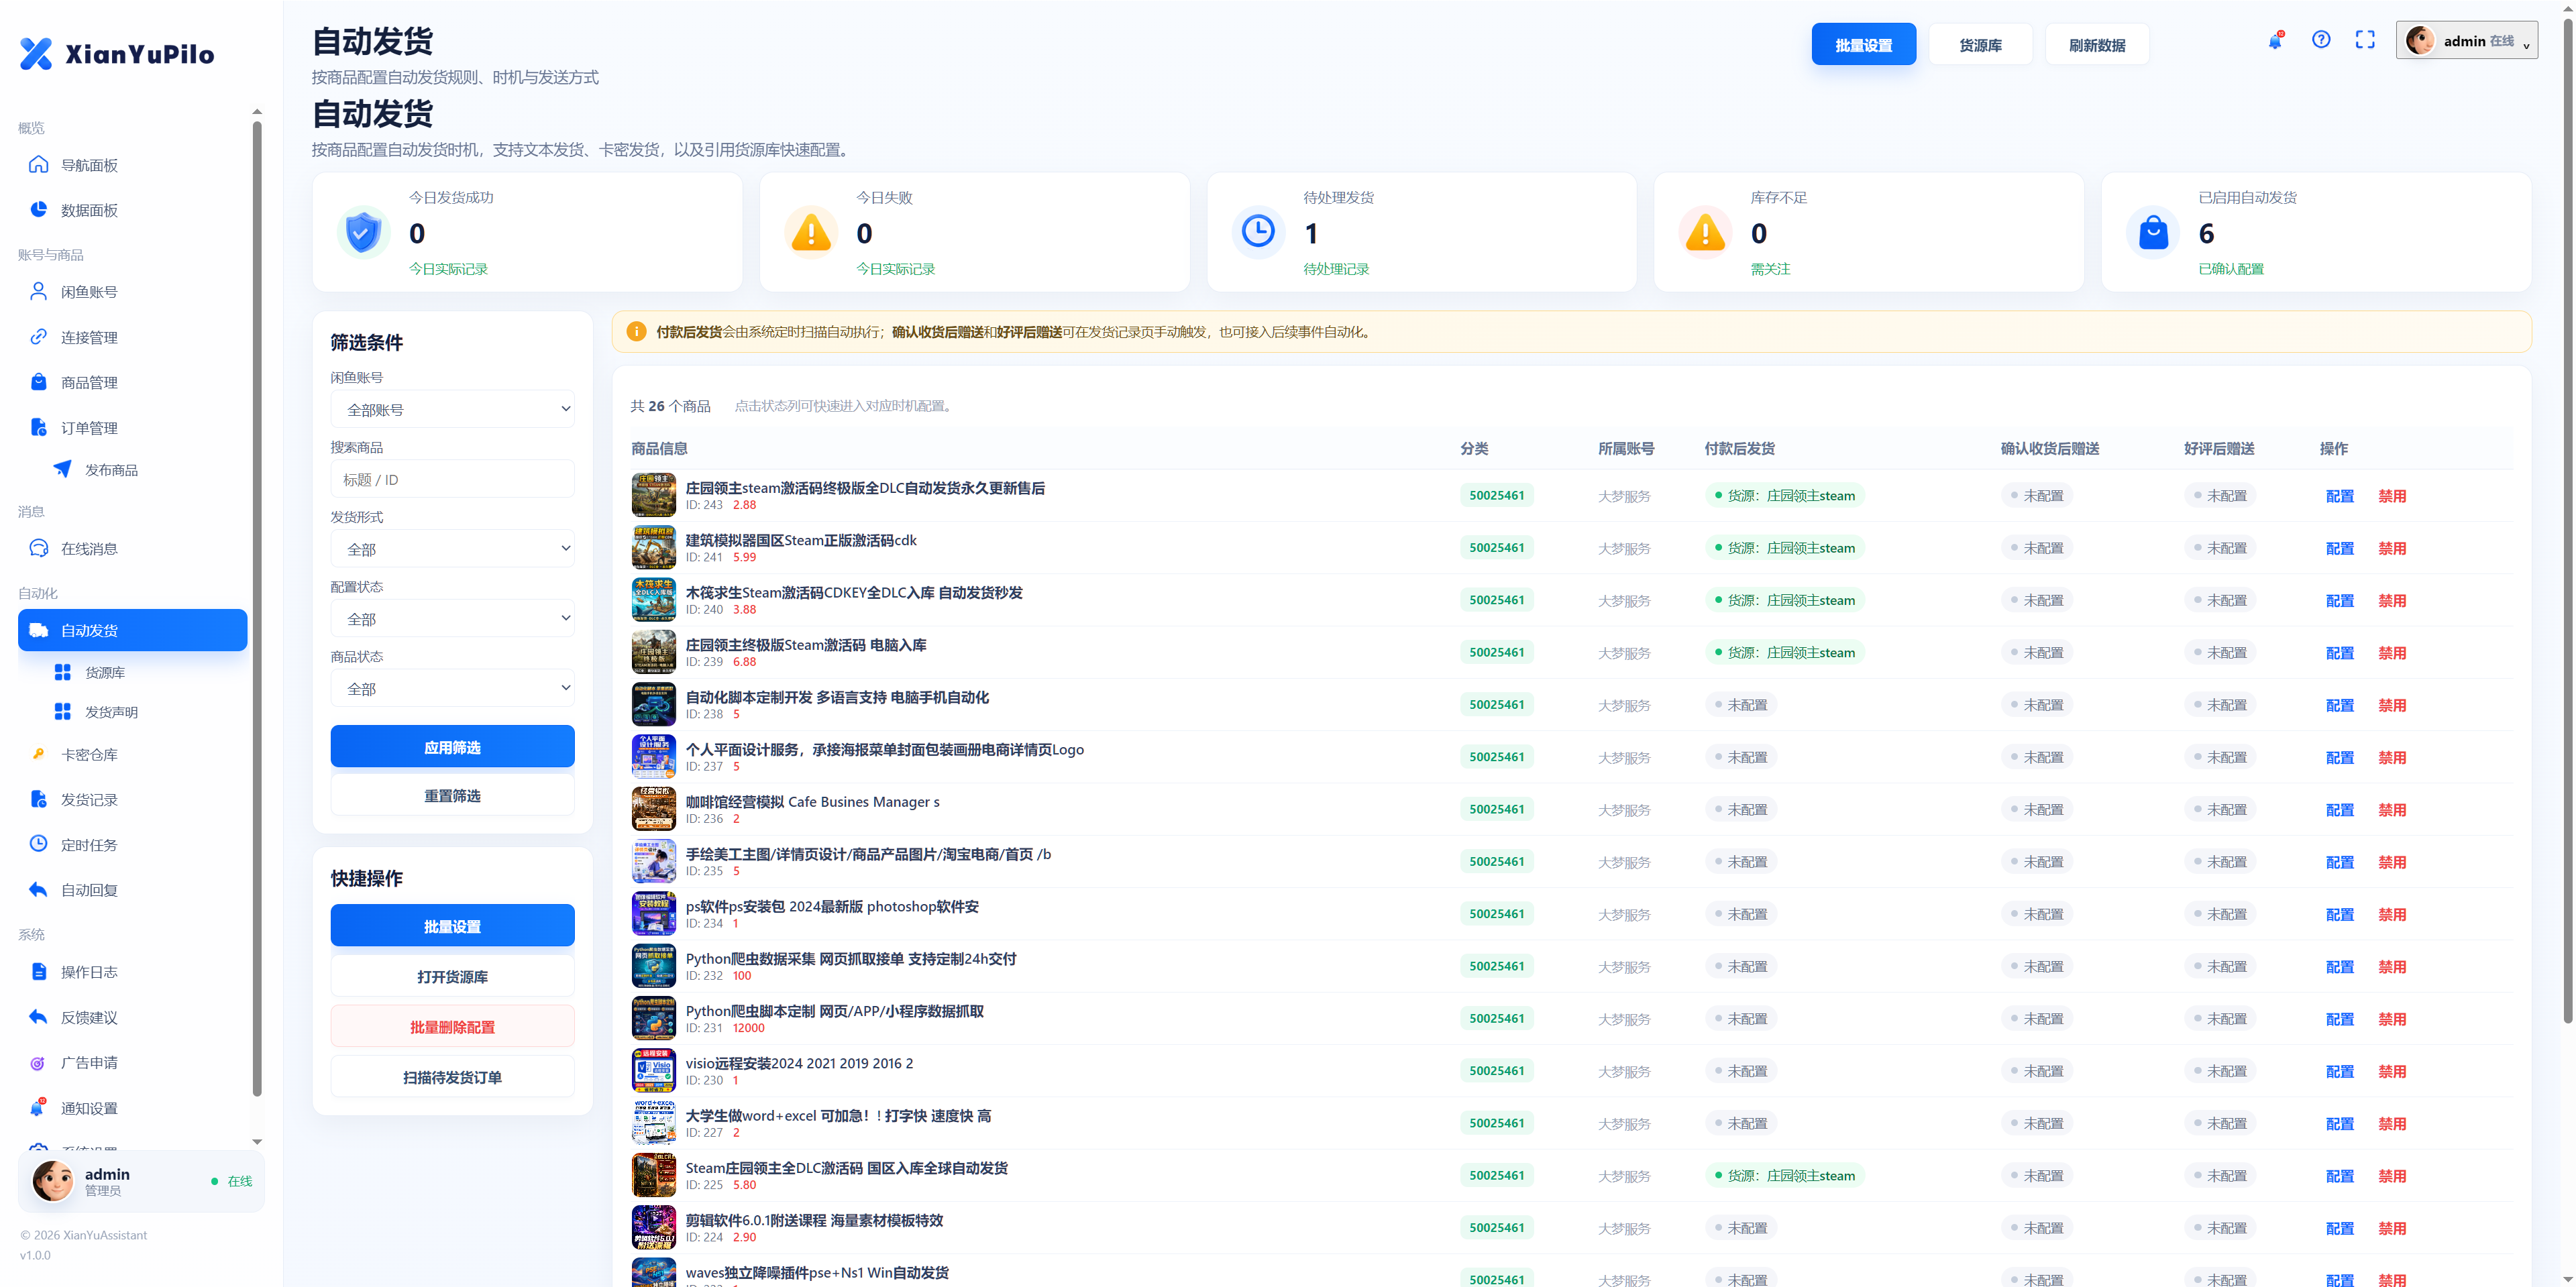The height and width of the screenshot is (1287, 2576).
Task: Click the help question-mark icon
Action: [x=2321, y=40]
